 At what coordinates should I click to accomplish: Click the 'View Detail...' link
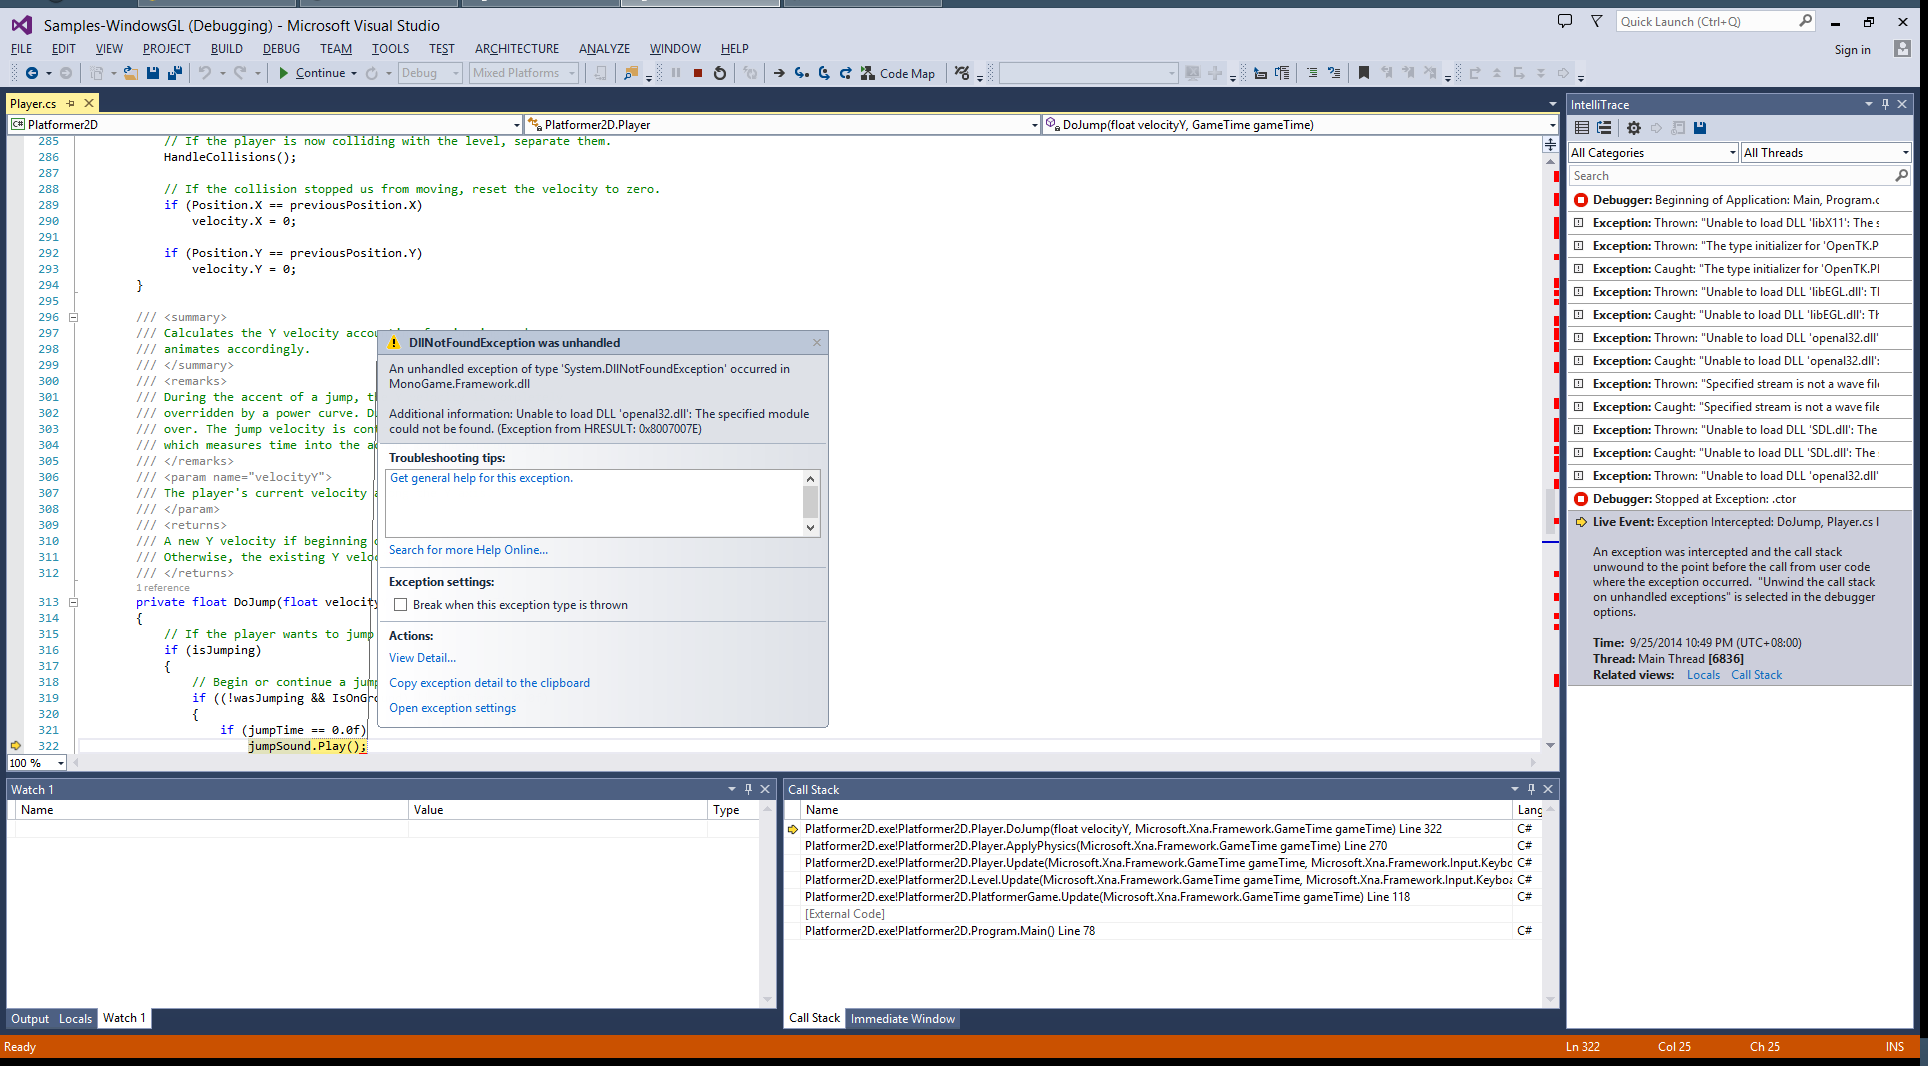422,658
